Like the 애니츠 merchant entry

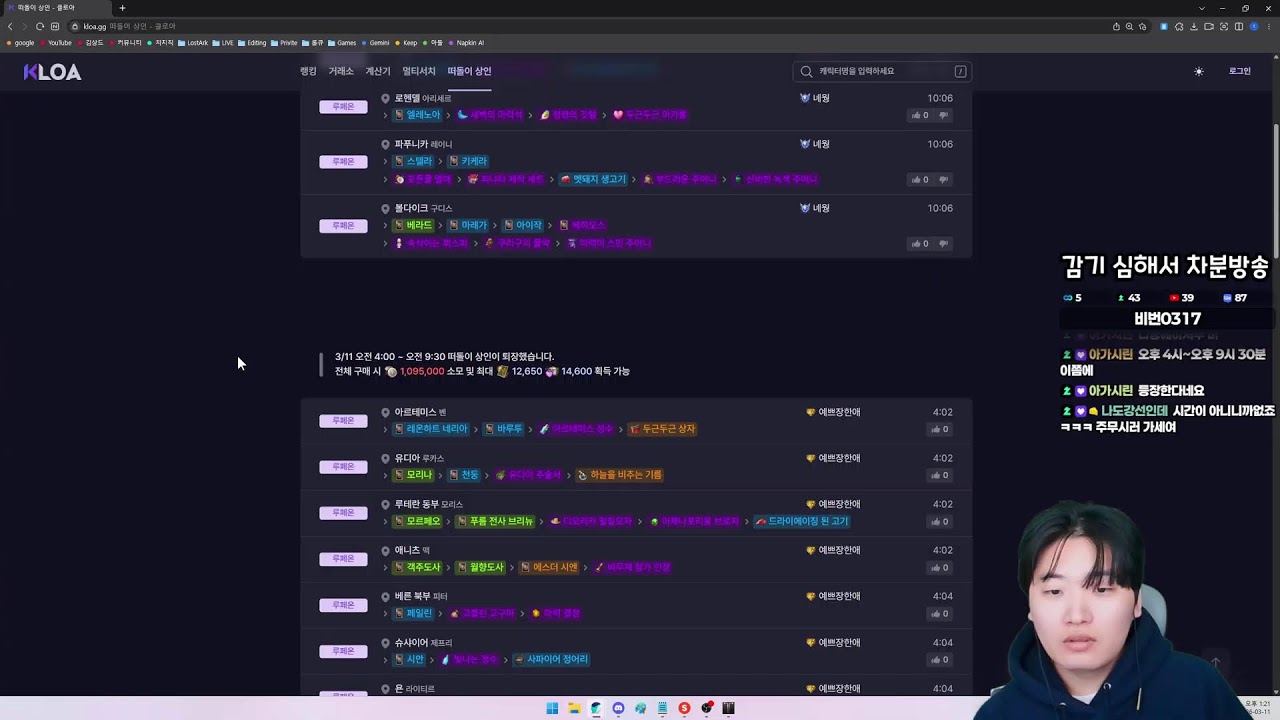[x=940, y=567]
